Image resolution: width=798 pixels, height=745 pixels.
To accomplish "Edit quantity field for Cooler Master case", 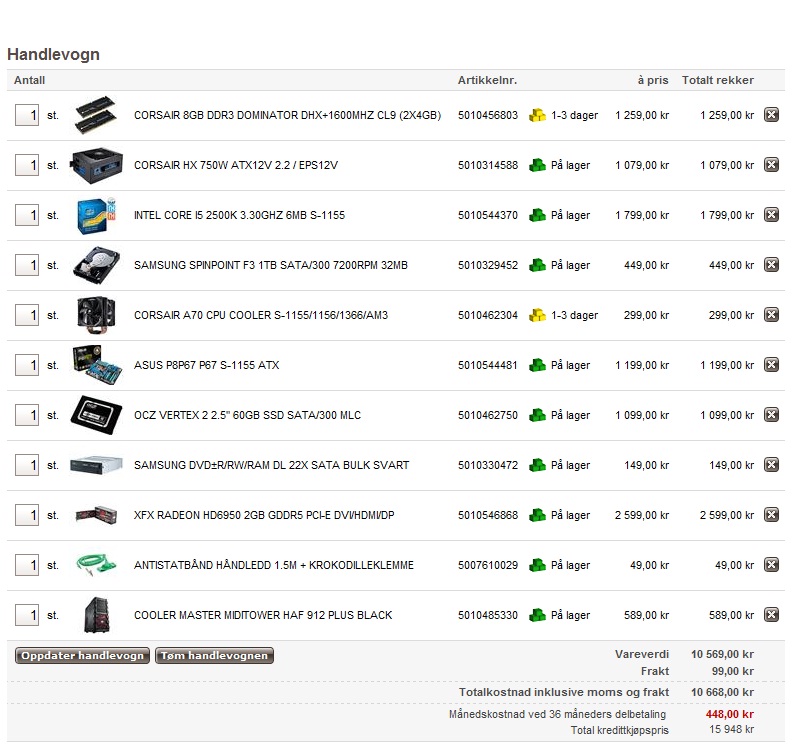I will (x=27, y=615).
